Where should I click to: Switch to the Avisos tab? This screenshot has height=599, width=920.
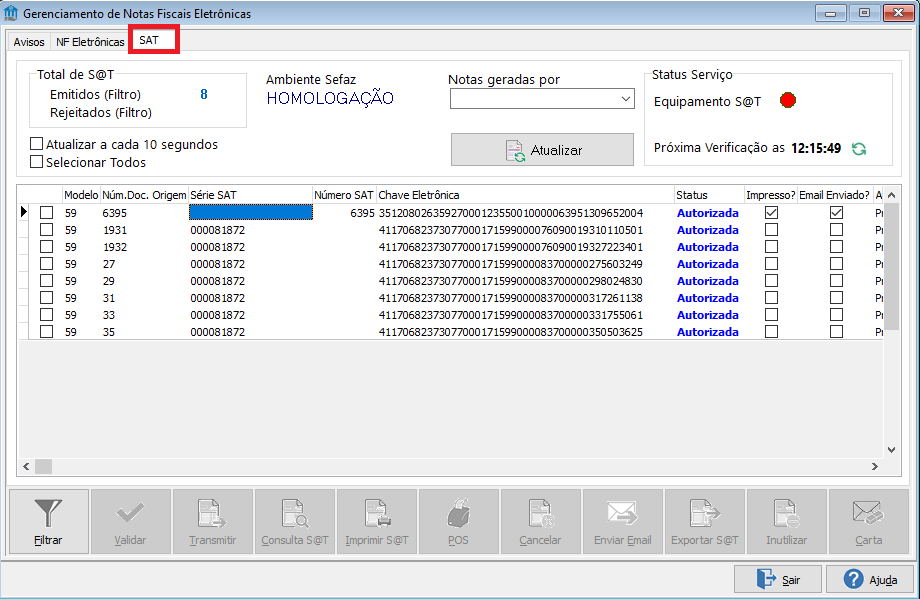tap(29, 42)
